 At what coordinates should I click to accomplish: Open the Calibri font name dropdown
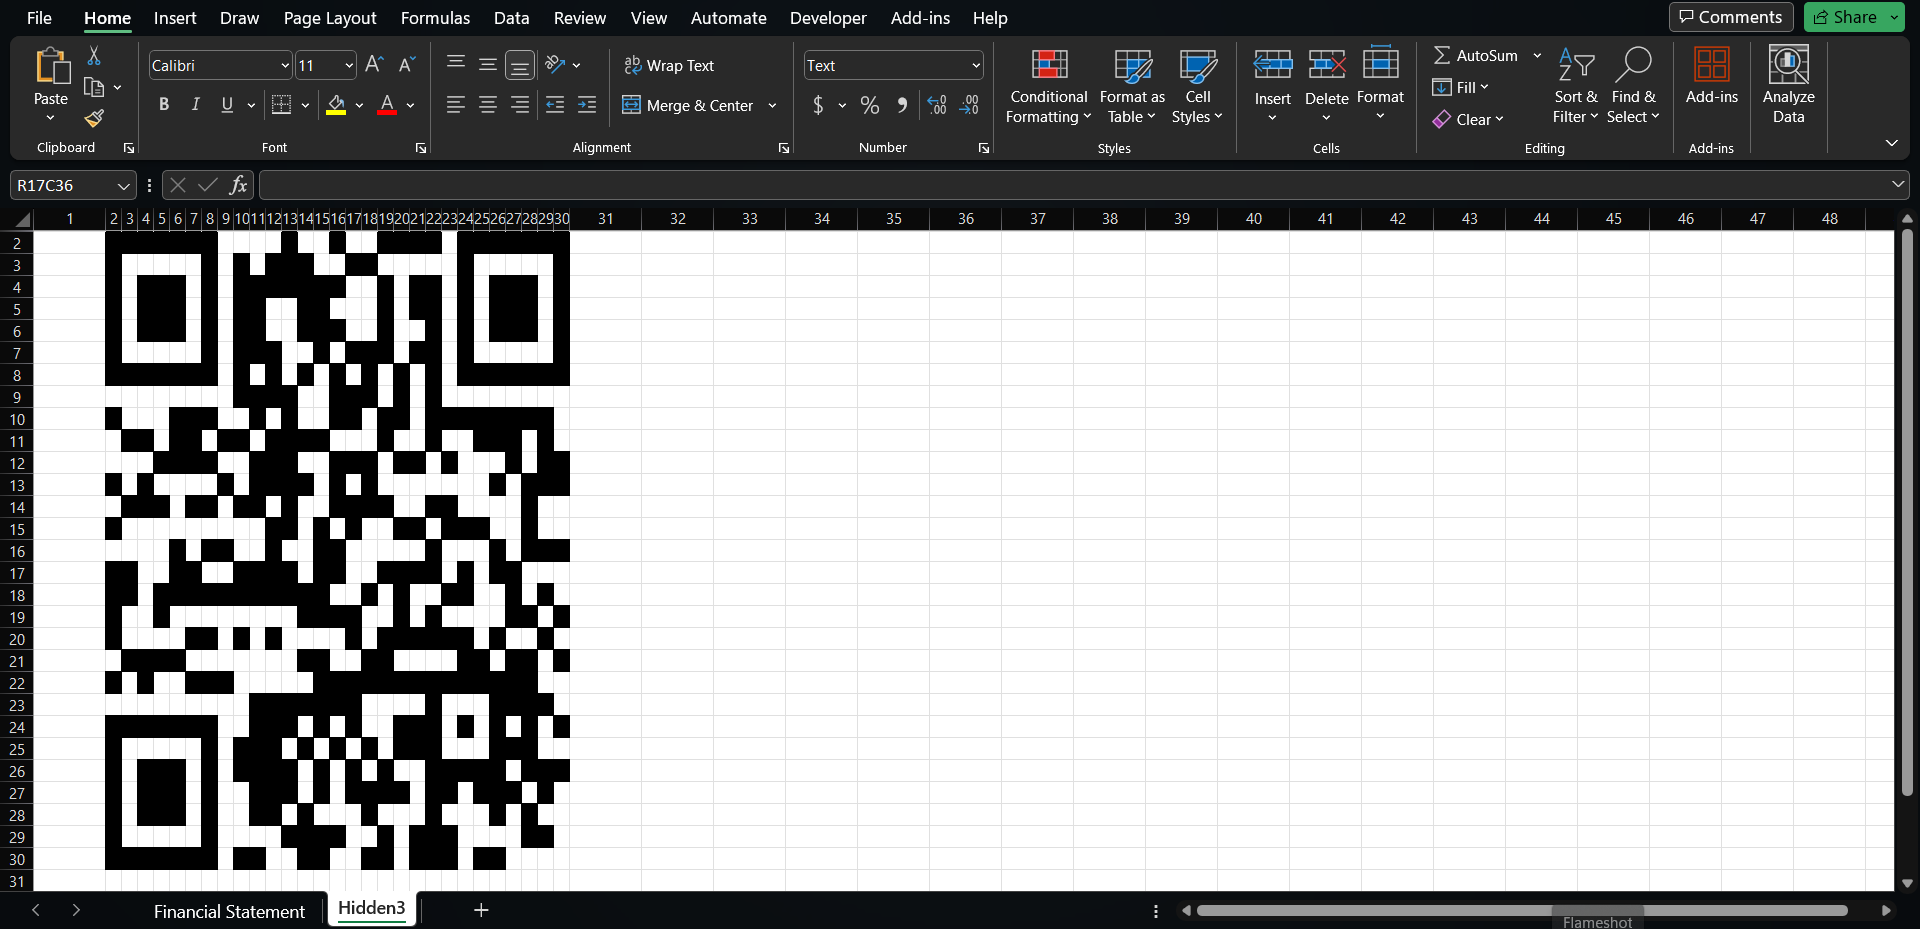point(285,66)
